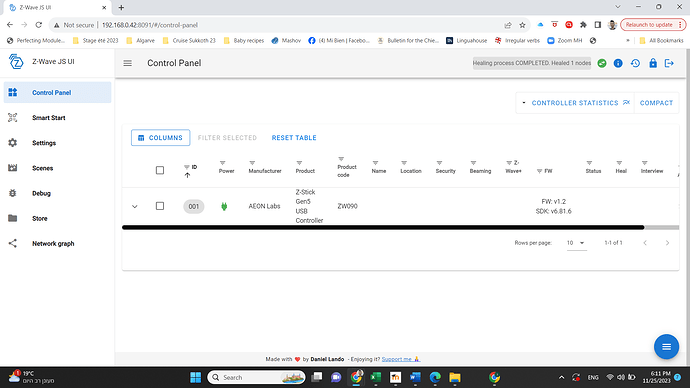Viewport: 690px width, 388px height.
Task: Open the Security column filter icon
Action: click(x=439, y=163)
